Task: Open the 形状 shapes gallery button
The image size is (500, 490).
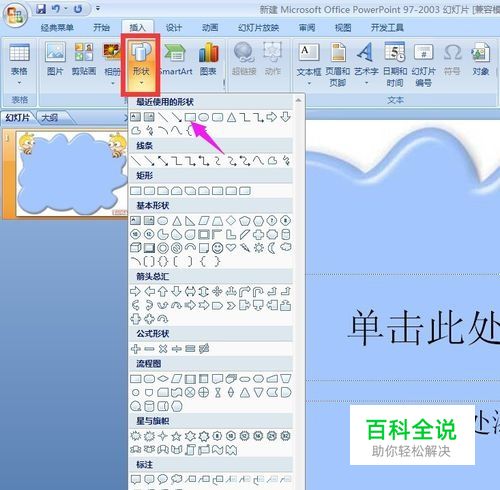Action: coord(141,65)
